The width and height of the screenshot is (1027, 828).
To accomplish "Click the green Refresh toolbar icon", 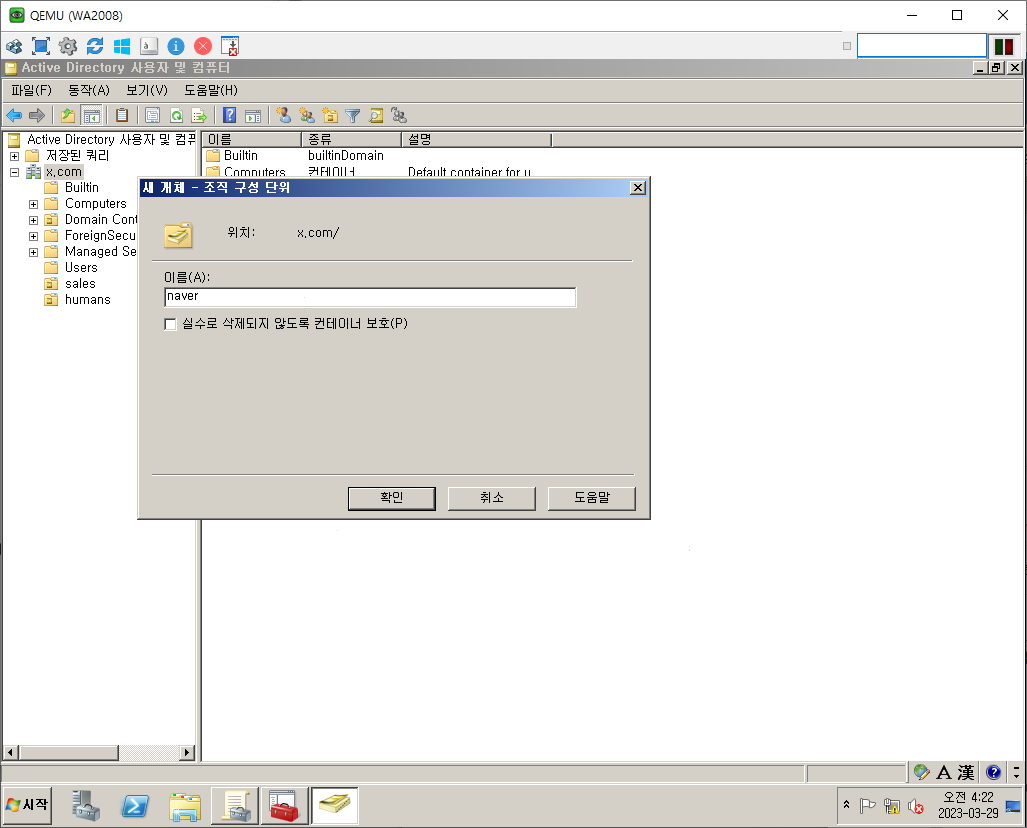I will (x=176, y=116).
